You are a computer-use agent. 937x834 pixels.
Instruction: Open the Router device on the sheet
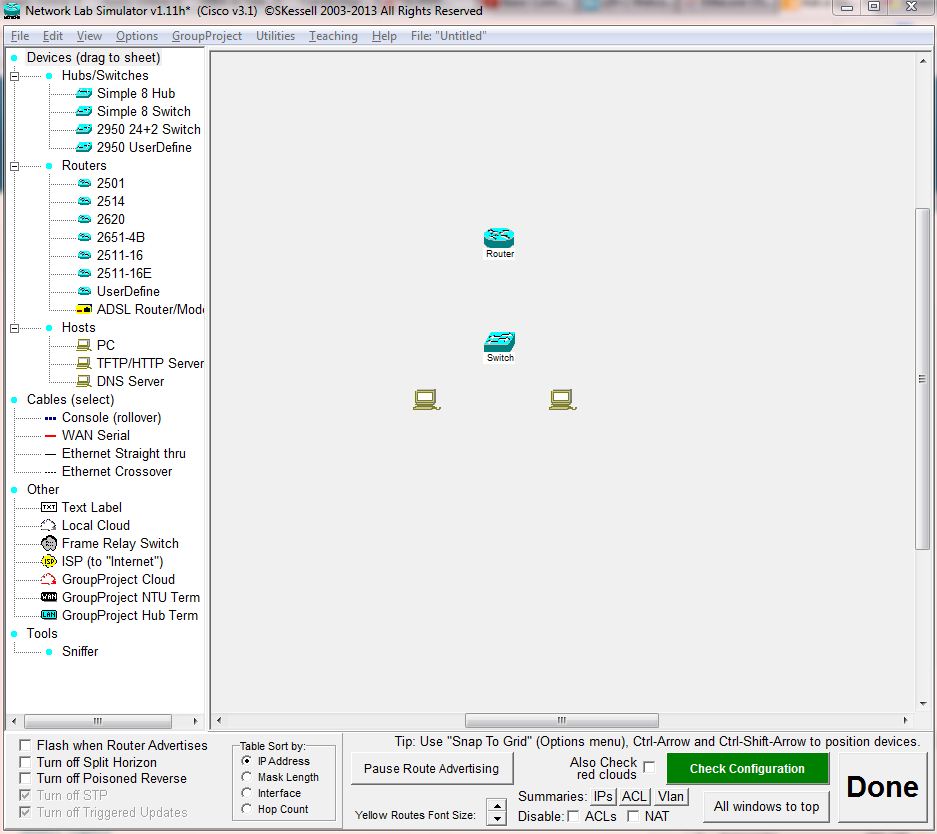point(499,236)
